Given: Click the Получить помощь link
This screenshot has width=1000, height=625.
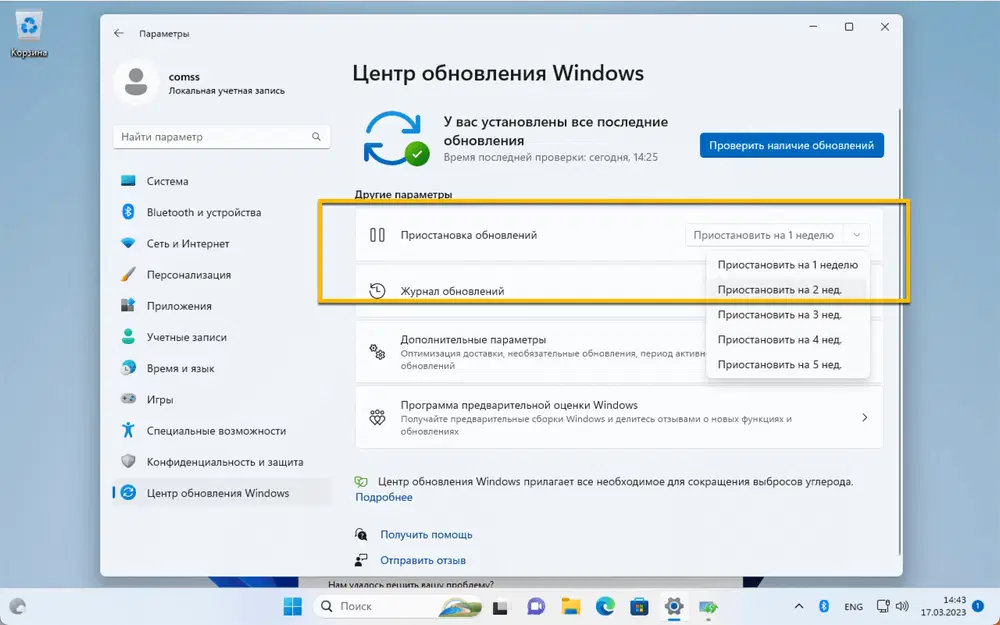Looking at the screenshot, I should coord(426,534).
